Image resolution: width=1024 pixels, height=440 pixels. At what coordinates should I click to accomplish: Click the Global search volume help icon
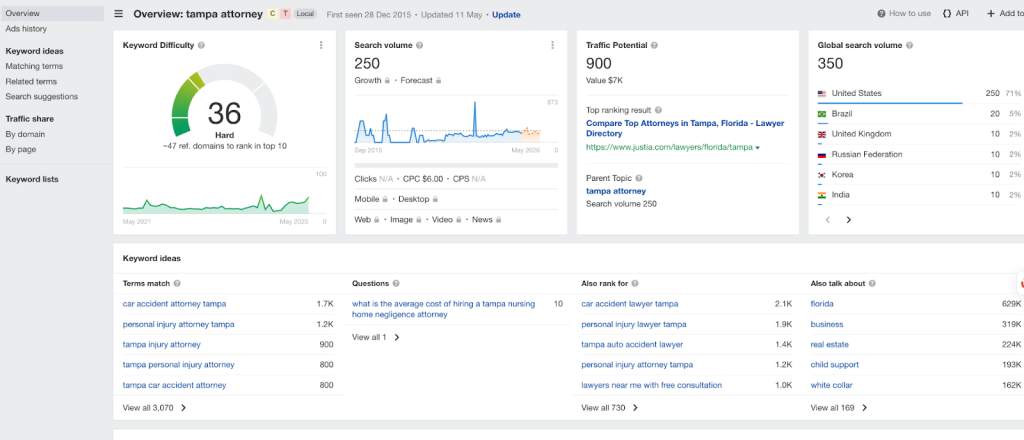click(x=910, y=46)
